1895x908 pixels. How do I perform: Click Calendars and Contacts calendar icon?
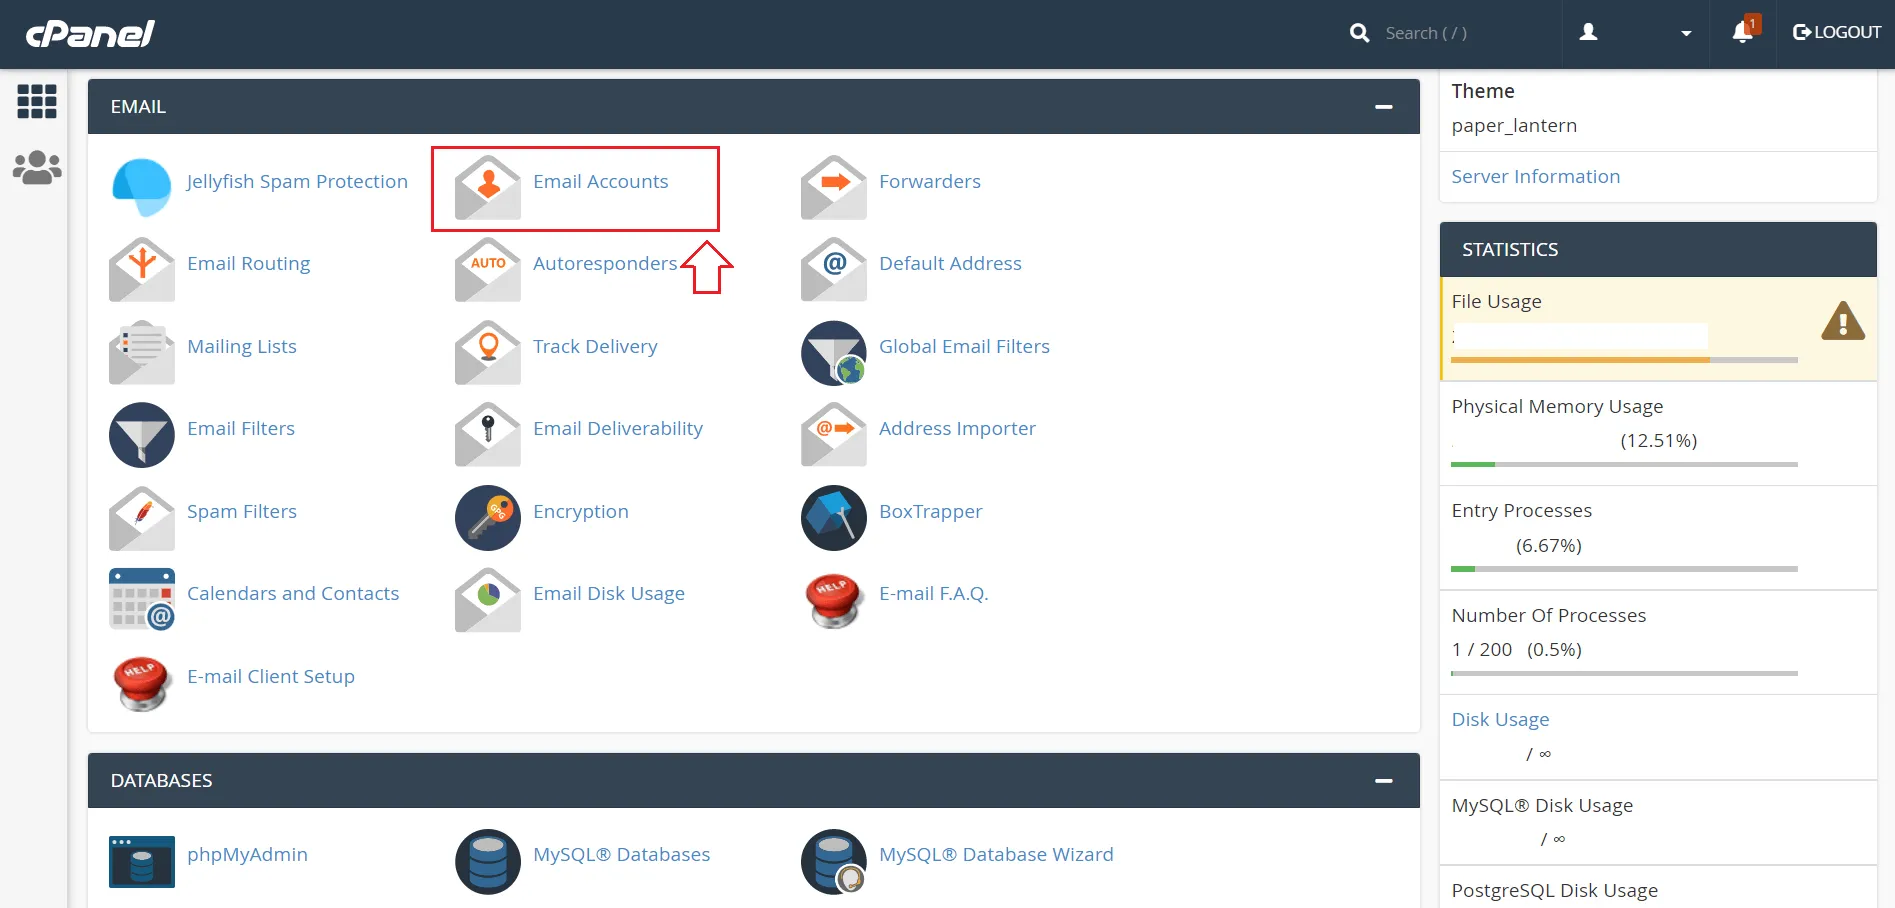tap(142, 599)
